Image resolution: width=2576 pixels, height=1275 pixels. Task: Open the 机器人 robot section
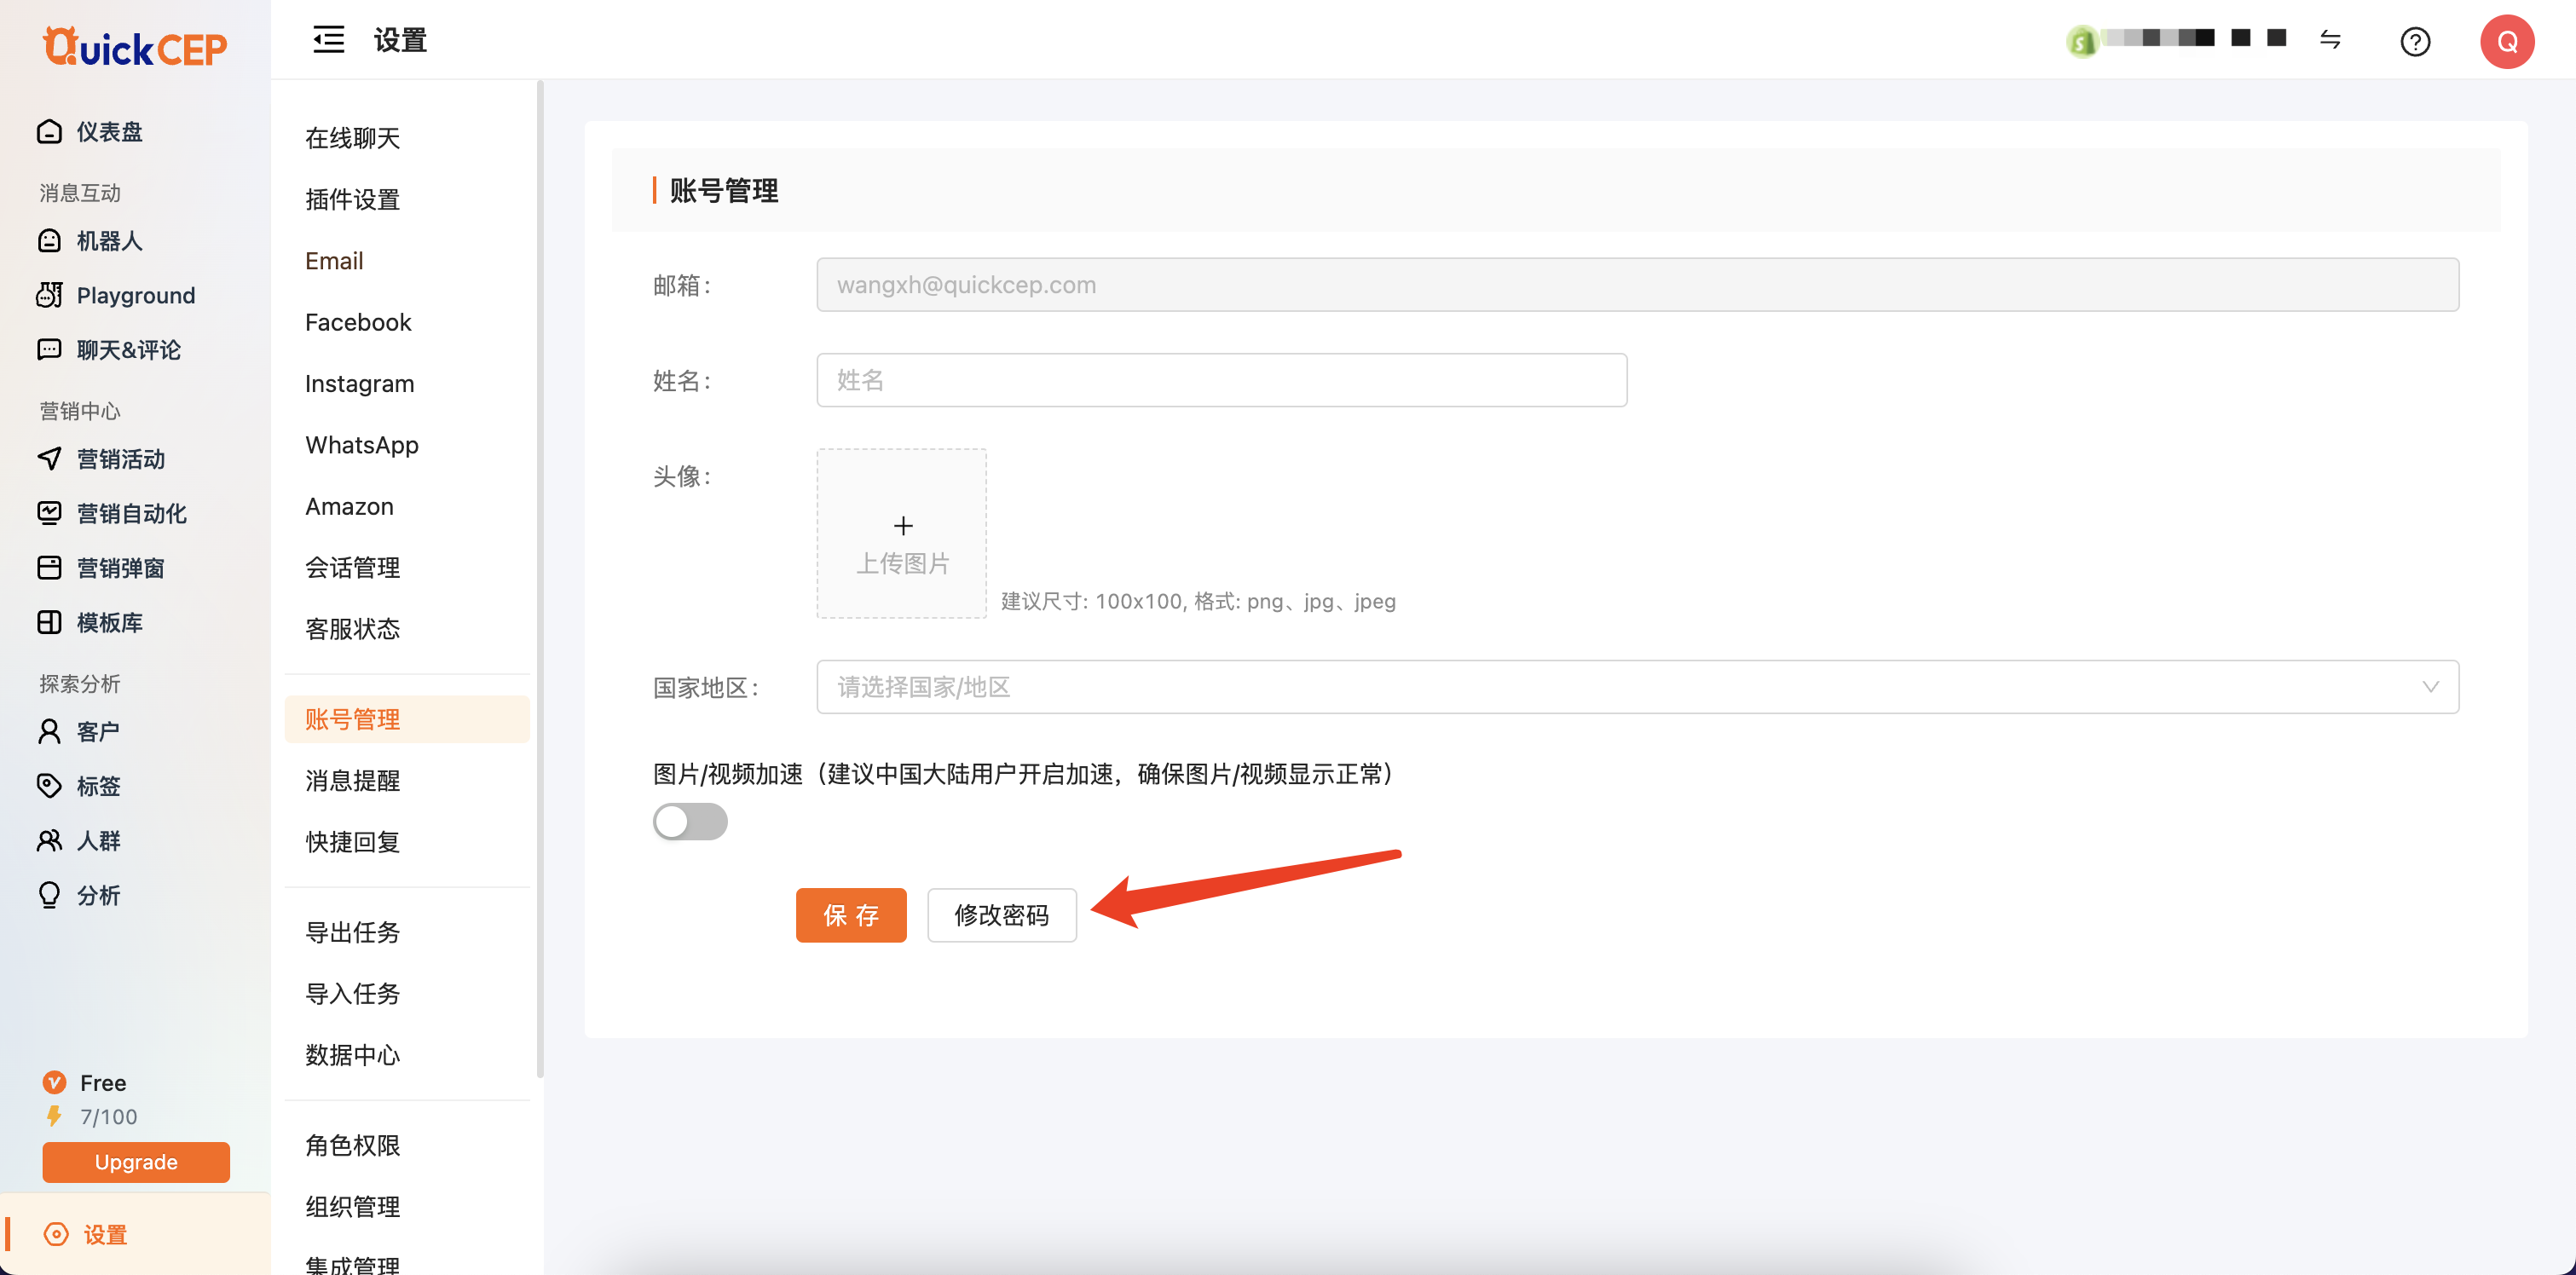coord(109,241)
